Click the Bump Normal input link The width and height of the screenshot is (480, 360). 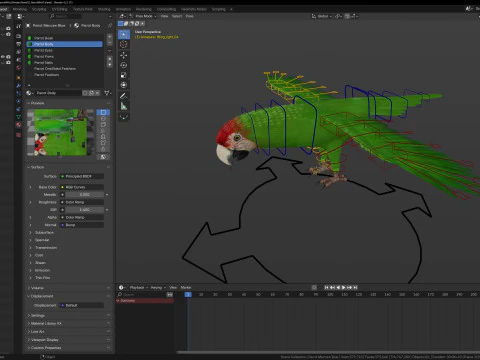82,225
